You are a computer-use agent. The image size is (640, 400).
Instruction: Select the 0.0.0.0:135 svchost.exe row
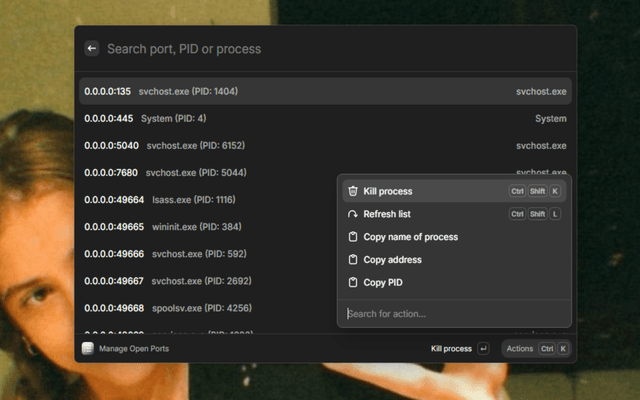(300, 91)
